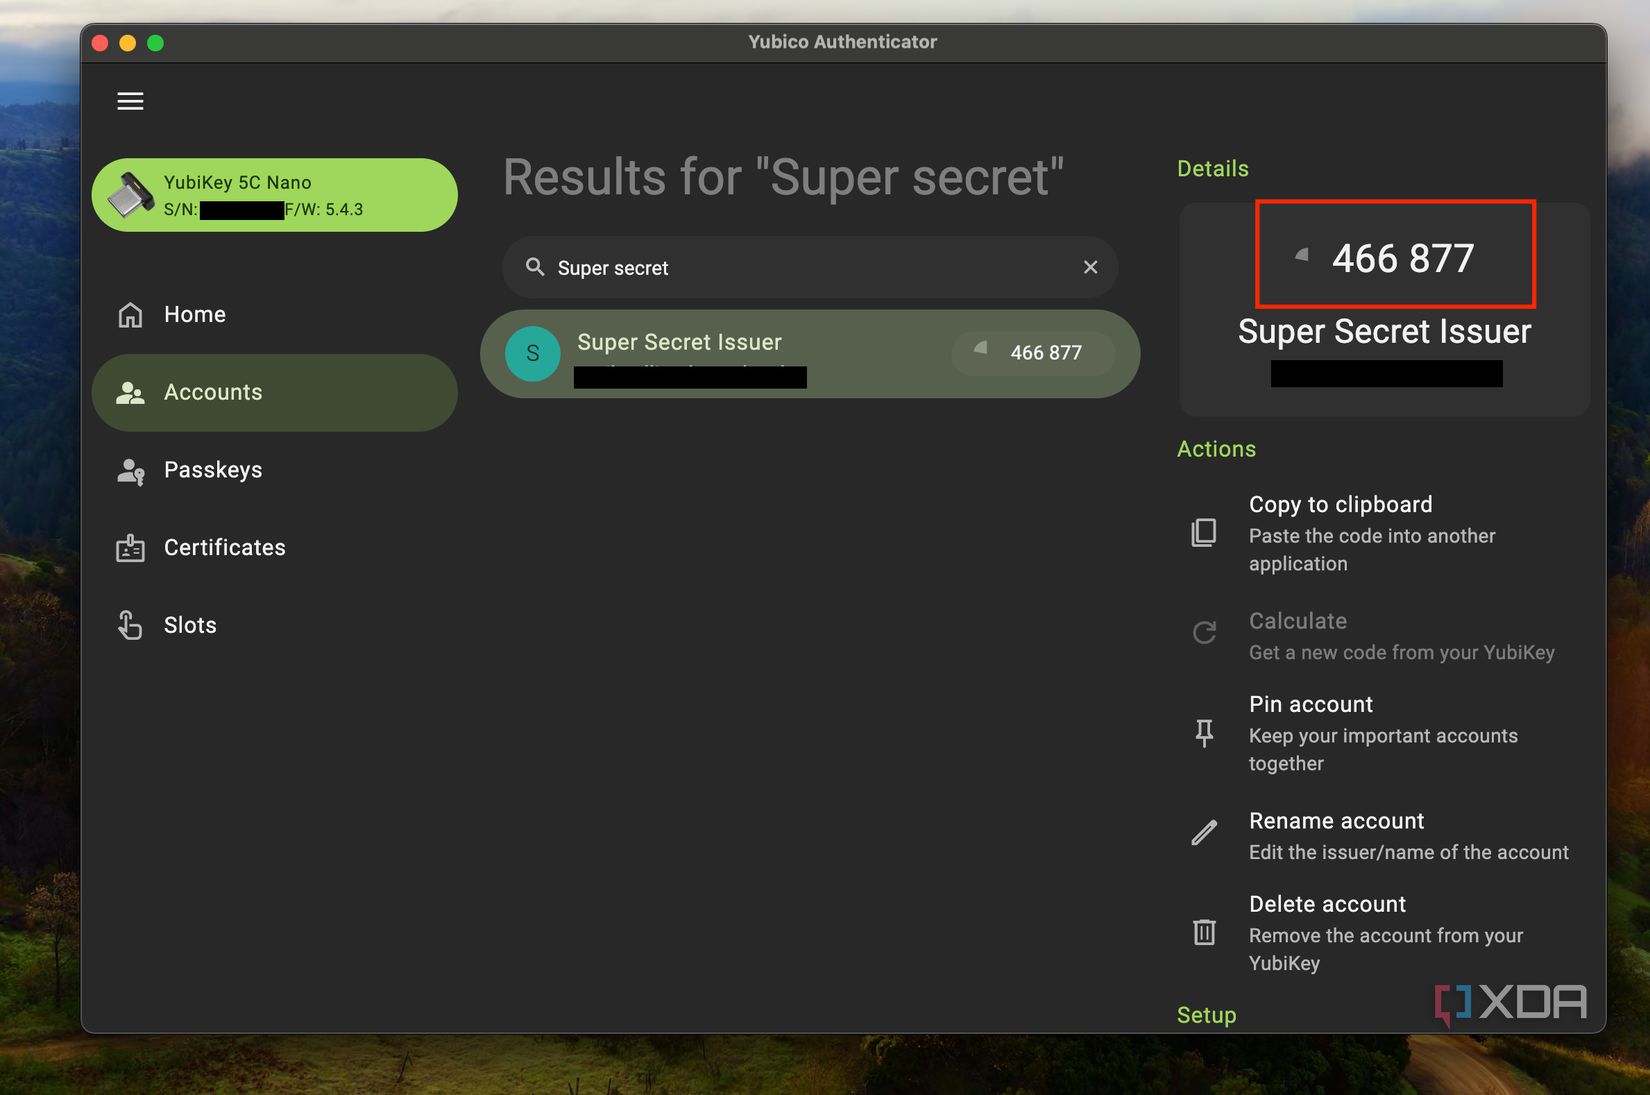Click the Calculate refresh icon

(1204, 632)
